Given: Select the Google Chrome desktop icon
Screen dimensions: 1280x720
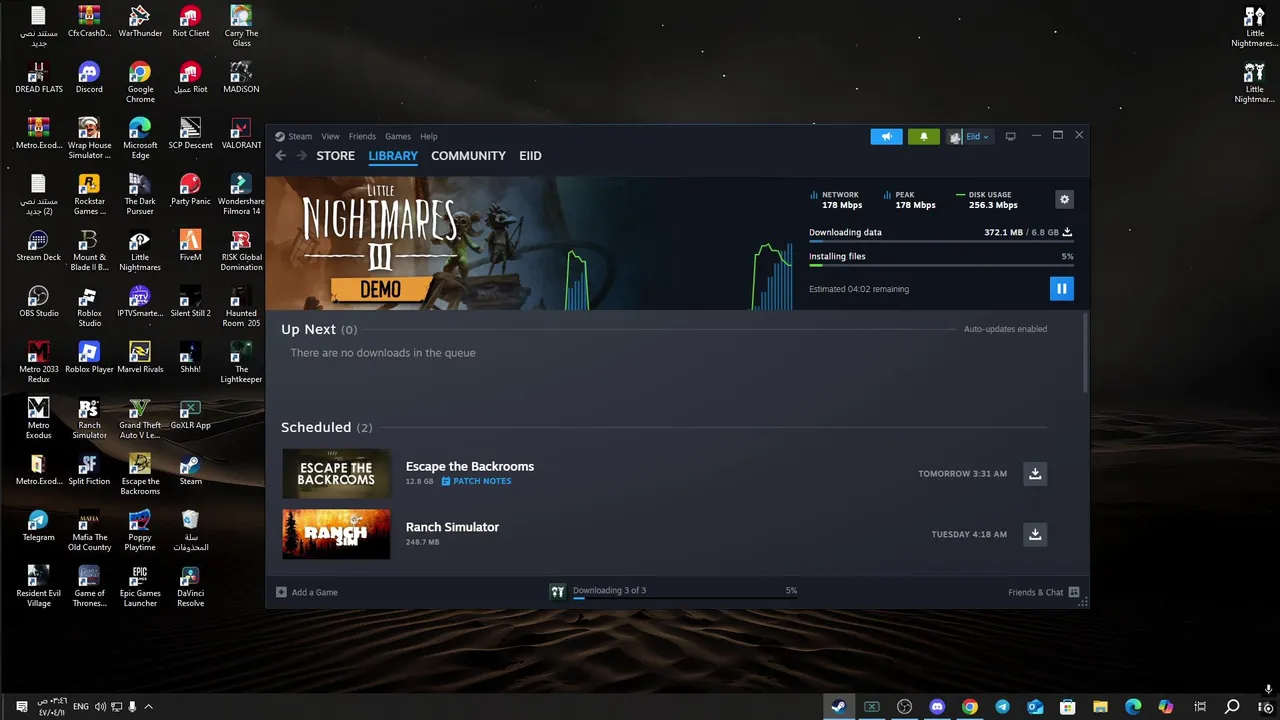Looking at the screenshot, I should coord(140,82).
